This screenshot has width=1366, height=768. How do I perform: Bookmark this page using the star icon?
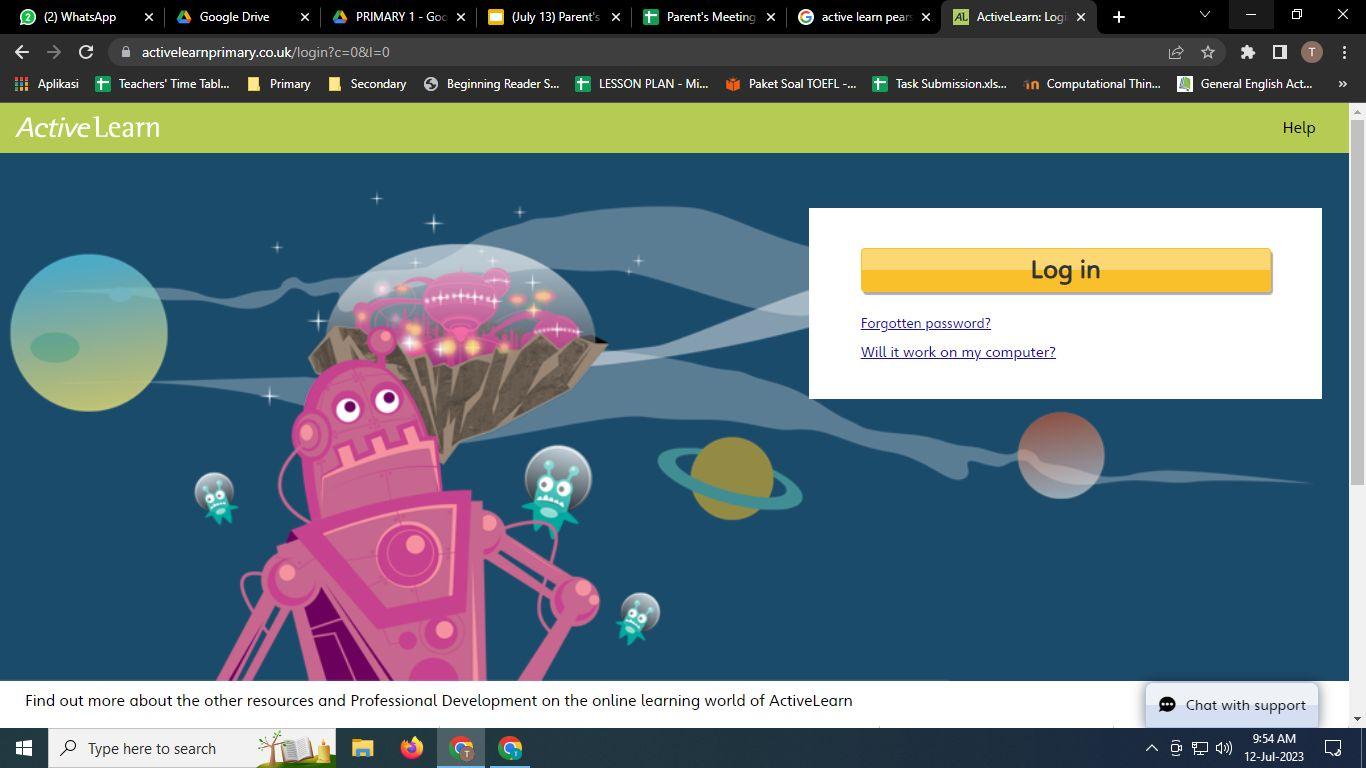[x=1207, y=52]
